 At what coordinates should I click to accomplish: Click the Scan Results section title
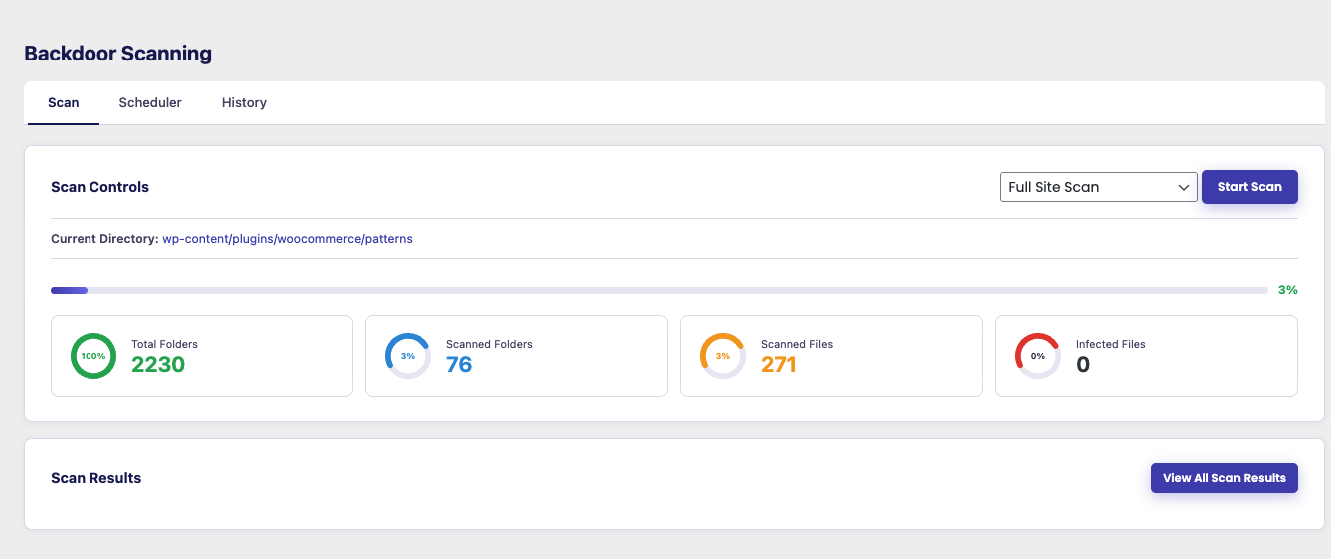96,478
